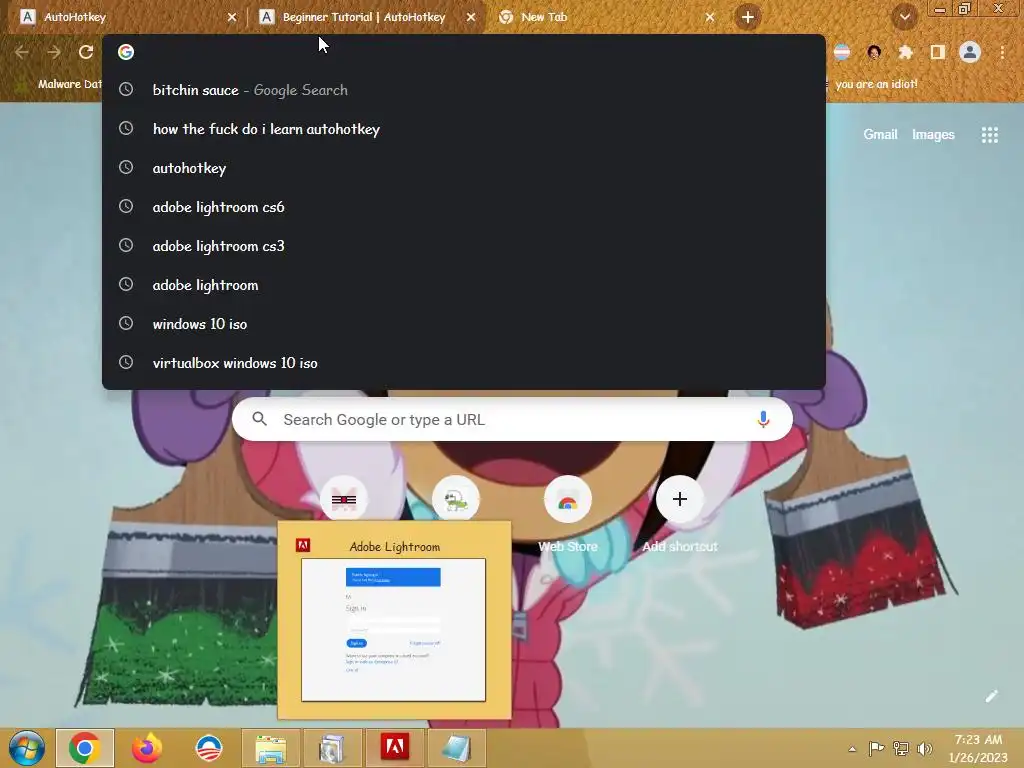Screen dimensions: 1024x768
Task: Go back with the back arrow
Action: (22, 52)
